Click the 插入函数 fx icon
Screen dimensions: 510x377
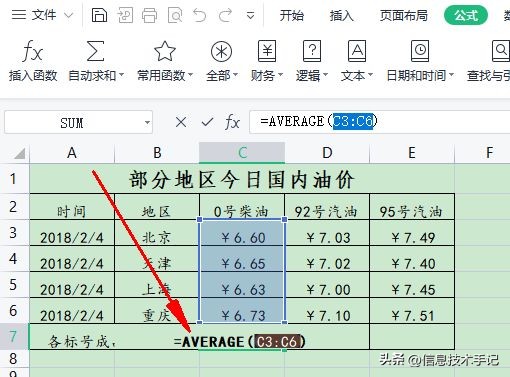[x=33, y=51]
